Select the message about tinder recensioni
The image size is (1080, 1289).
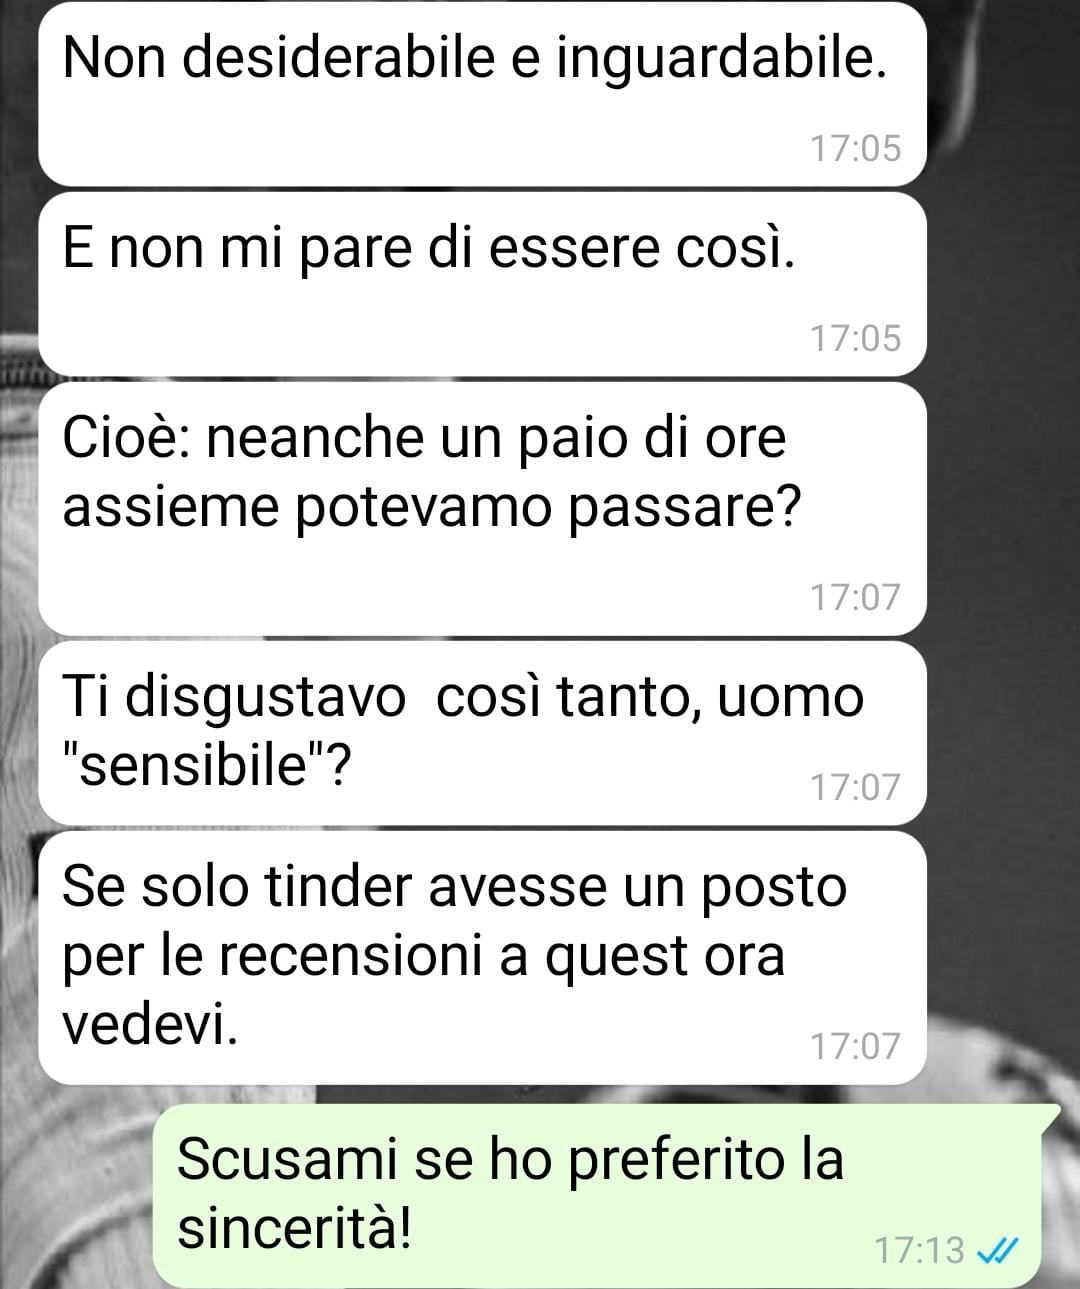click(483, 958)
